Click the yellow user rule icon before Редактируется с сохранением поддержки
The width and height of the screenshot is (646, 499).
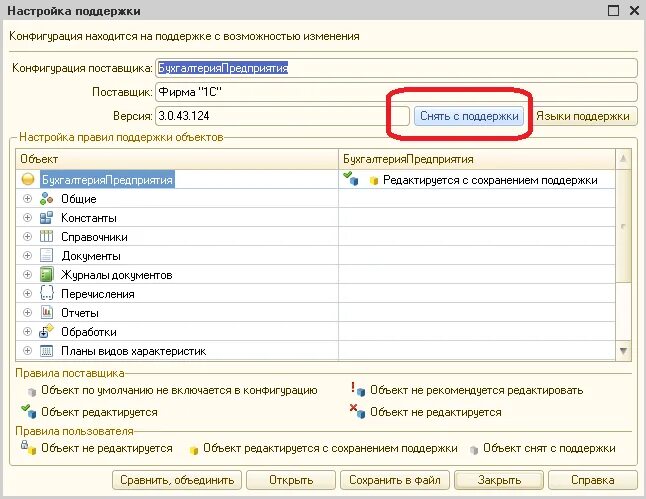(374, 180)
